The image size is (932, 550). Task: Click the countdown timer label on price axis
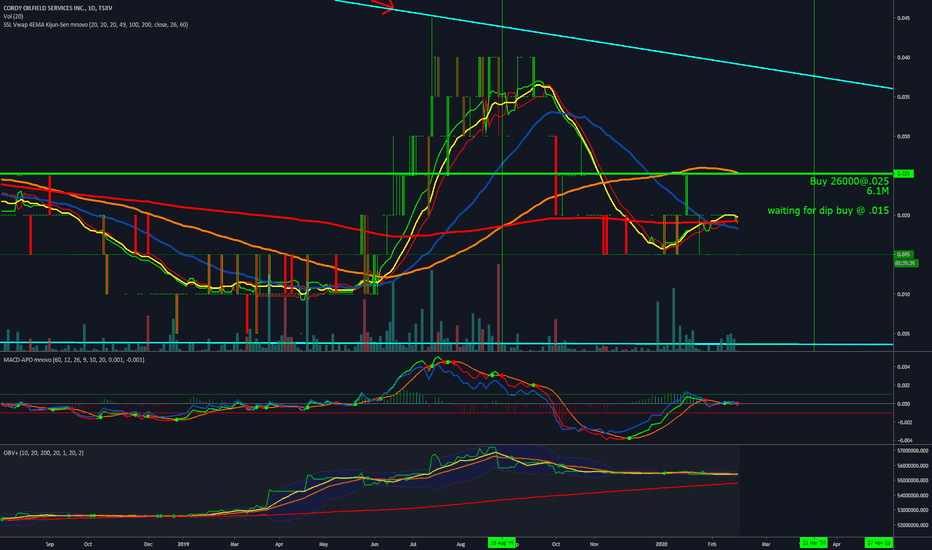pyautogui.click(x=905, y=263)
